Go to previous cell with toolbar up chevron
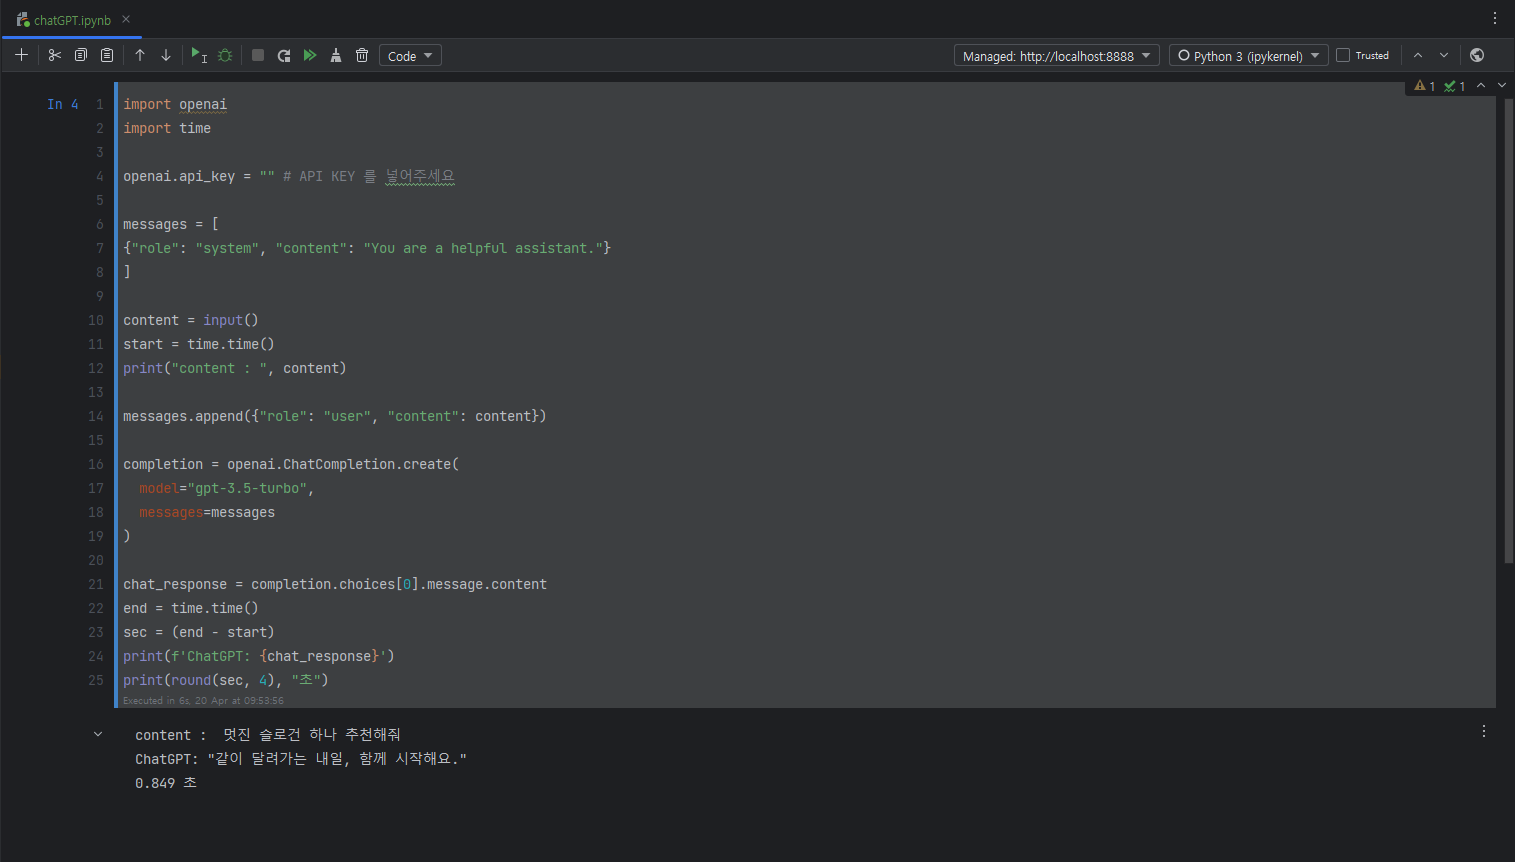Image resolution: width=1515 pixels, height=862 pixels. pos(1418,55)
